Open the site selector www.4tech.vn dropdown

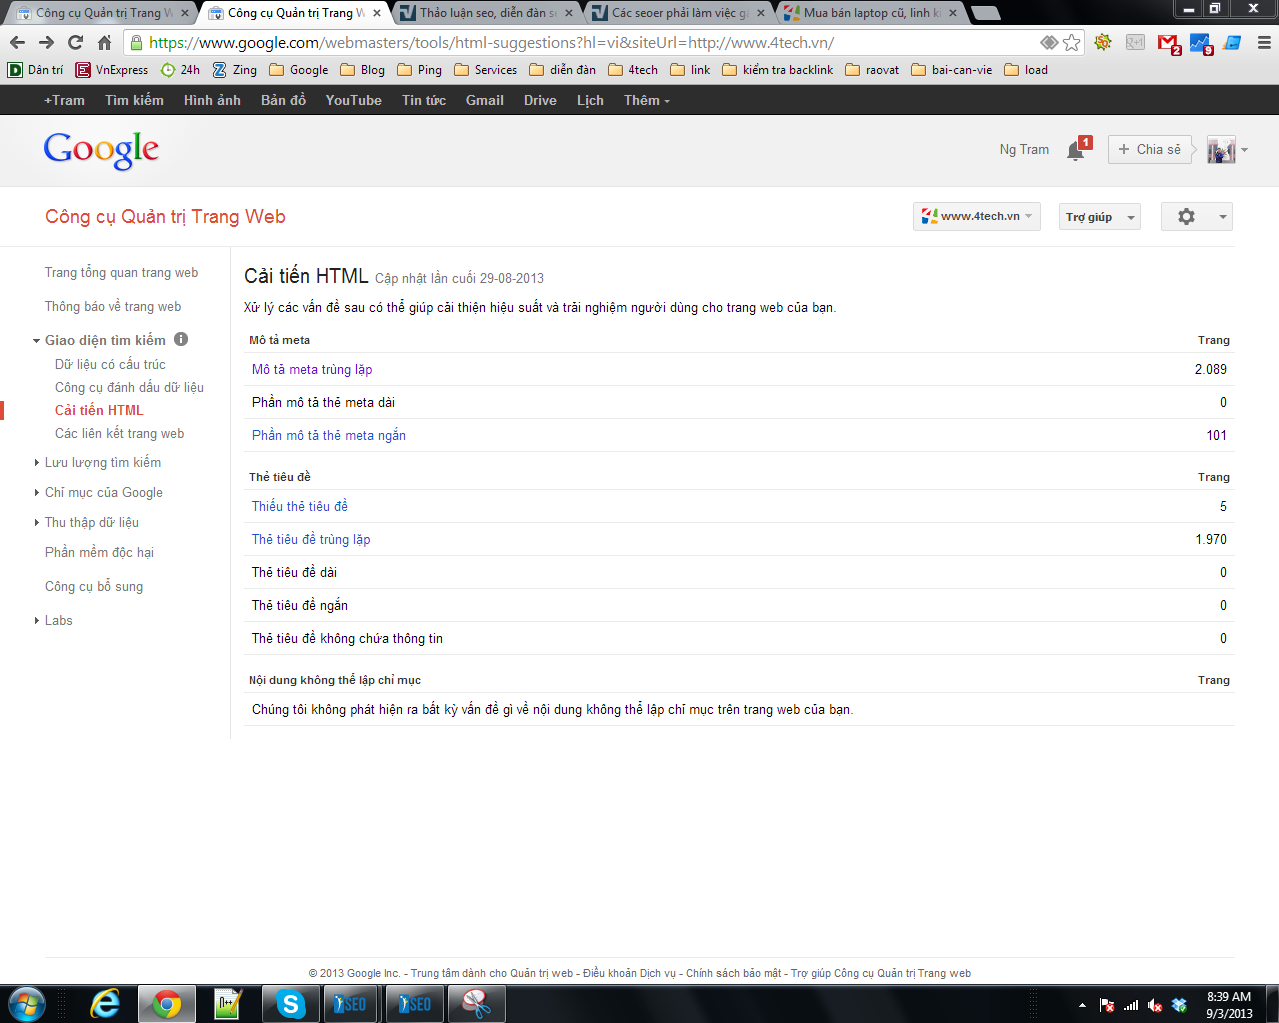[977, 216]
